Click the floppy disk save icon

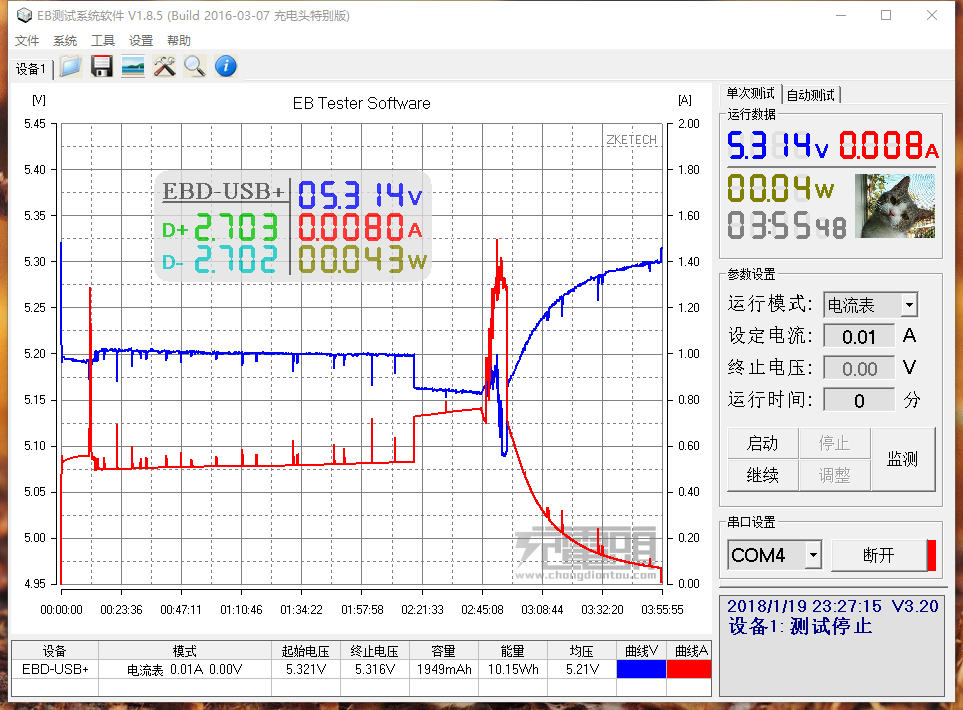click(101, 67)
